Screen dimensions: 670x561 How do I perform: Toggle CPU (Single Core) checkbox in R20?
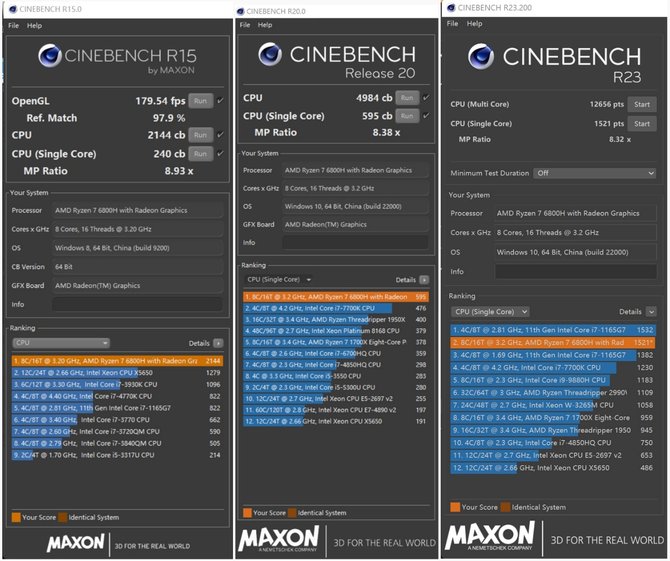point(426,116)
